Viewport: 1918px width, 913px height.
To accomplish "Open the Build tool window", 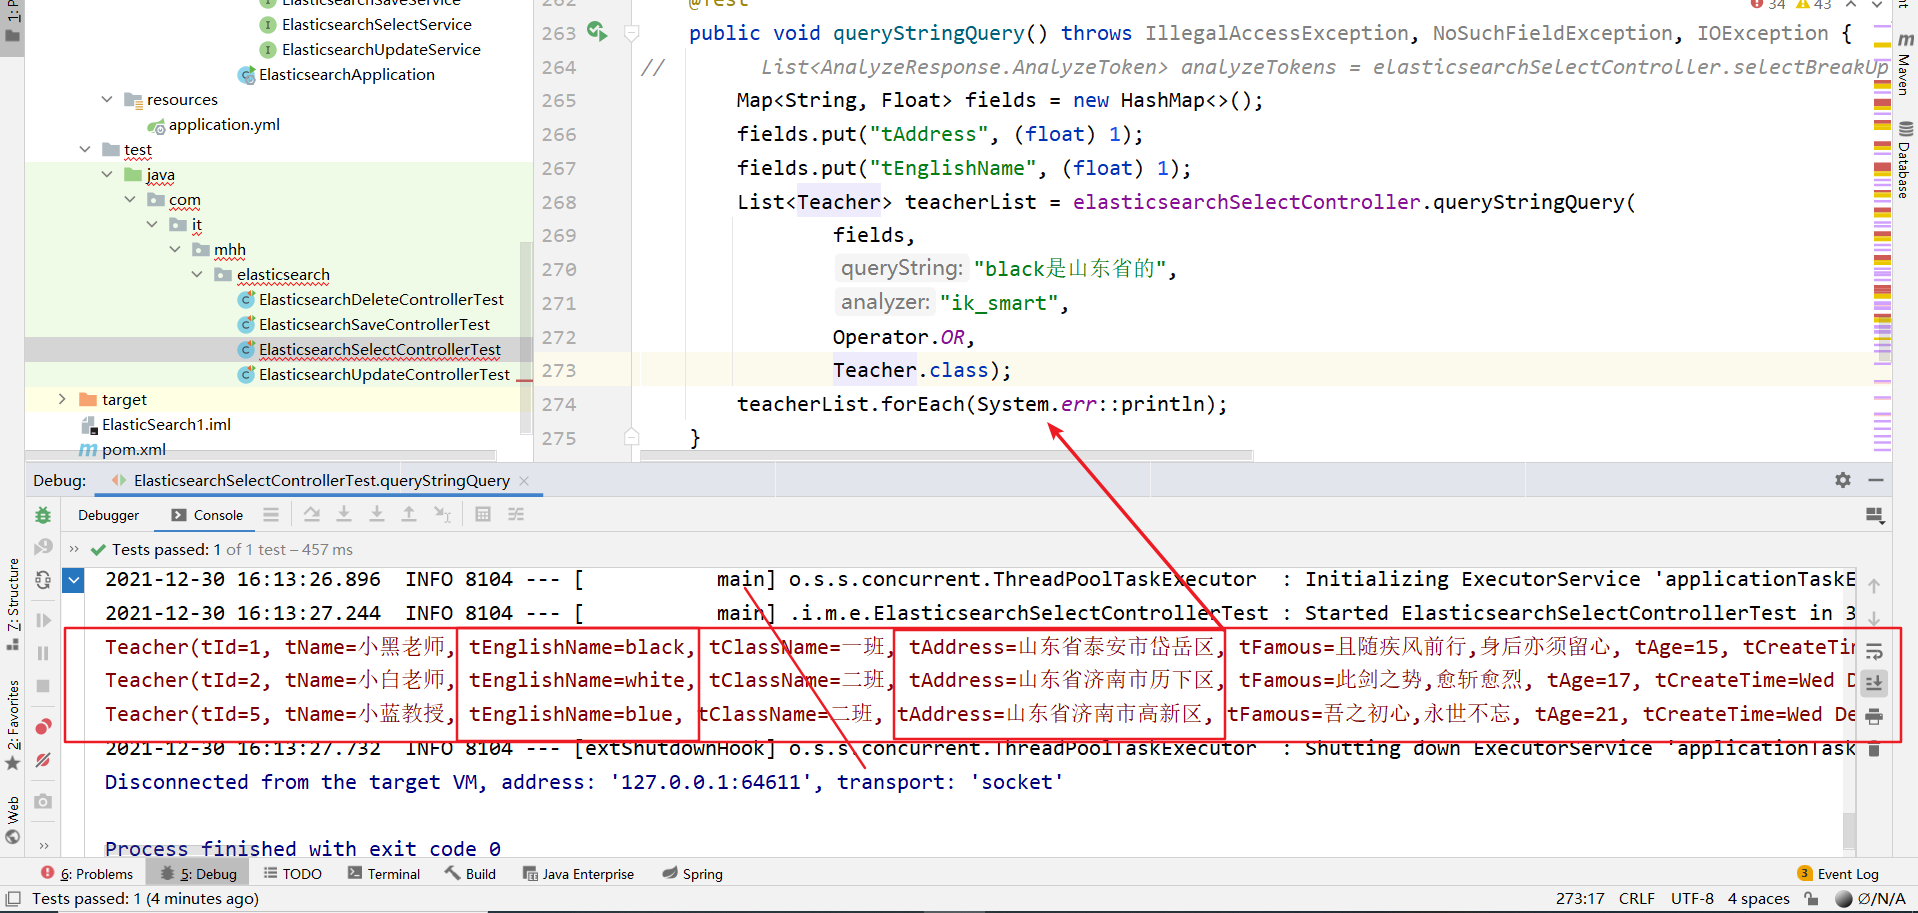I will pyautogui.click(x=470, y=873).
